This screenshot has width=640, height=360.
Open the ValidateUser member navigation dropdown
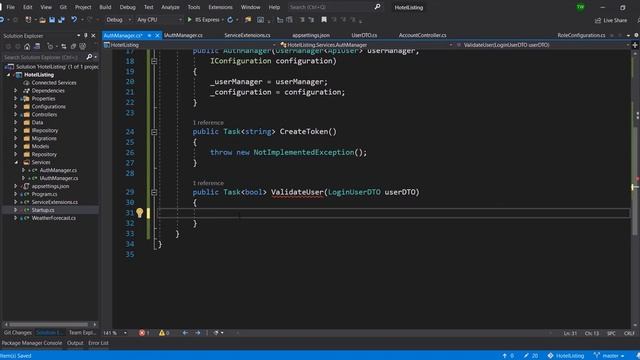(542, 45)
